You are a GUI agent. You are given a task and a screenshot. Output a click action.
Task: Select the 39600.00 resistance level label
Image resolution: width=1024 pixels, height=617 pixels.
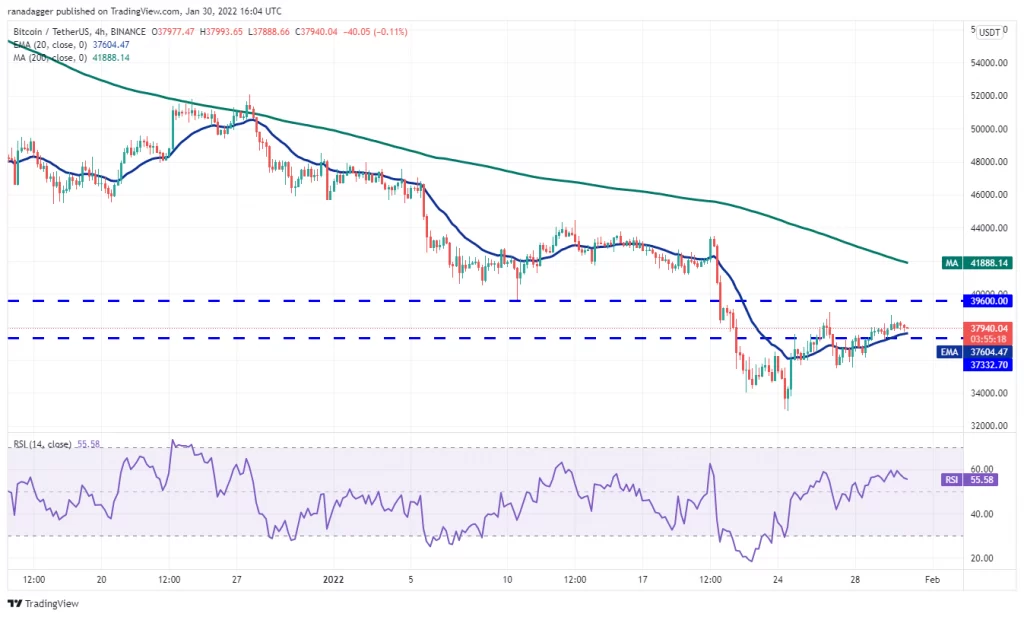click(988, 301)
